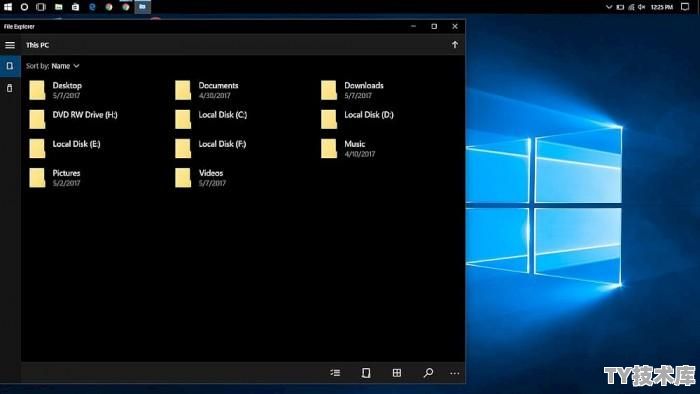Click the volume icon in system tray
The image size is (700, 394).
[642, 7]
